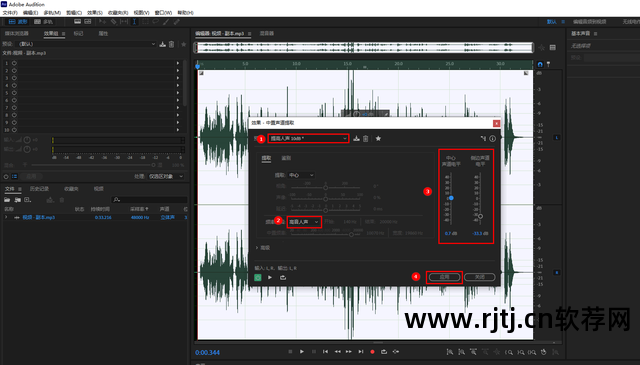
Task: Open the effect info help icon
Action: [x=493, y=139]
